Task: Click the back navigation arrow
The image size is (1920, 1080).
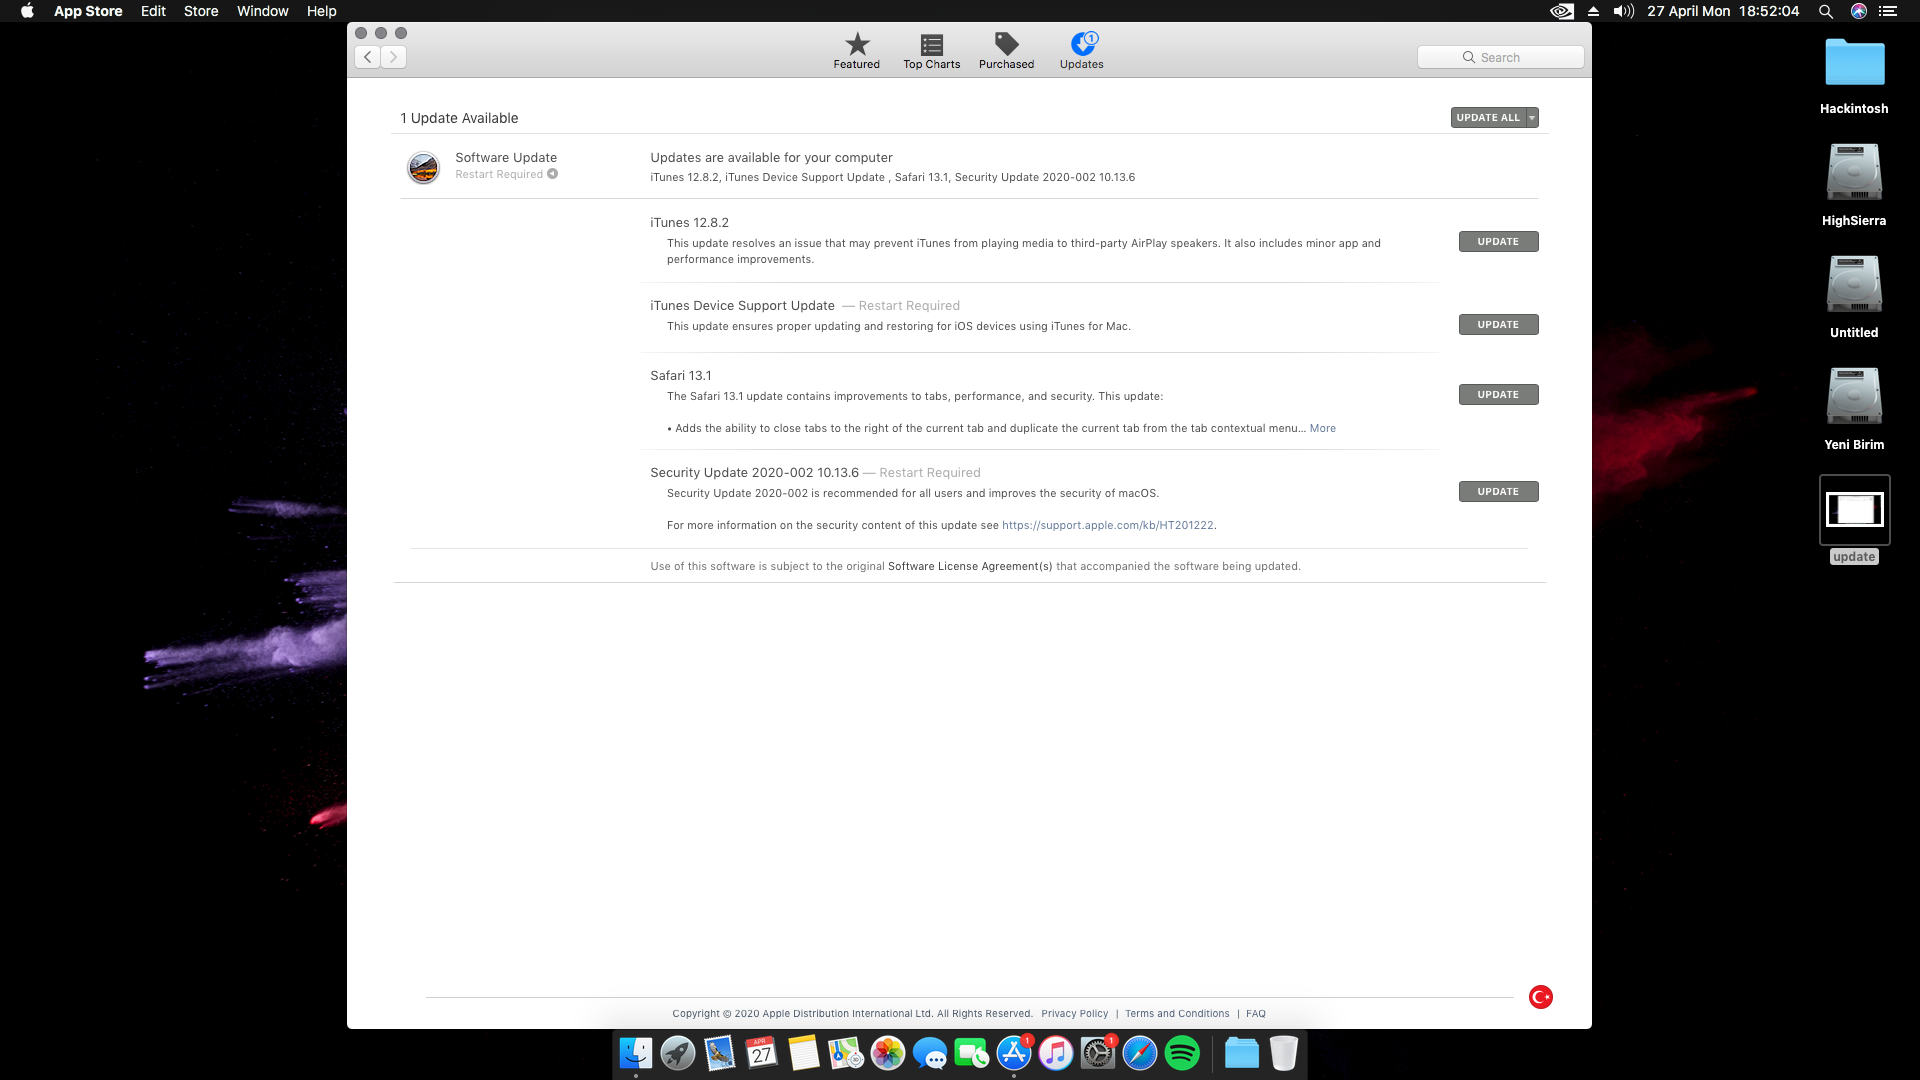Action: pyautogui.click(x=368, y=57)
